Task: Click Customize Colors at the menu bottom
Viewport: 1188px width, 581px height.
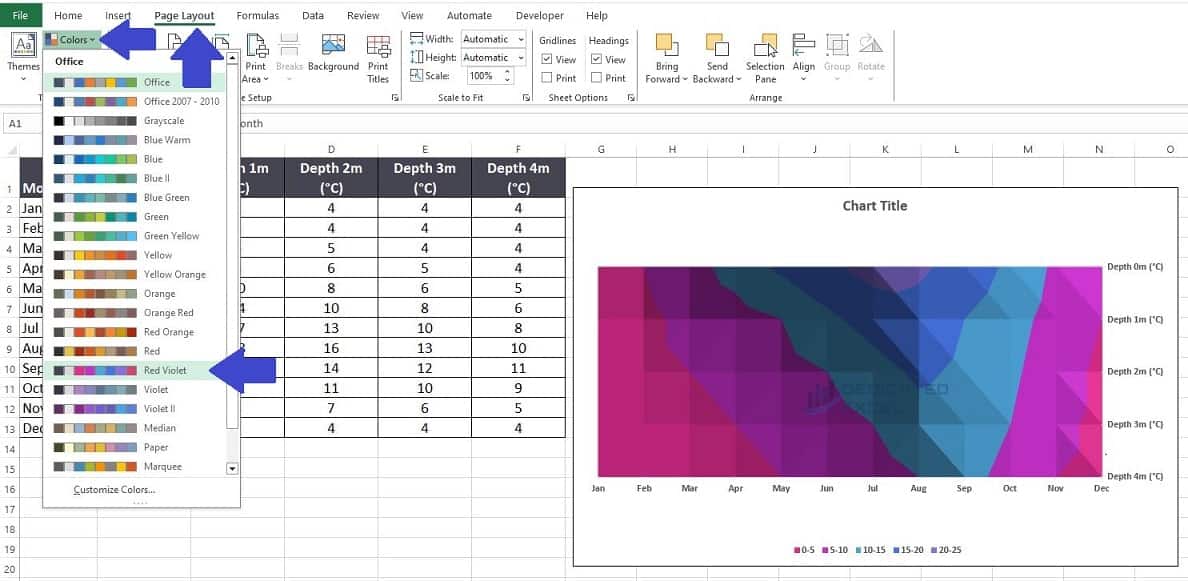Action: (113, 489)
